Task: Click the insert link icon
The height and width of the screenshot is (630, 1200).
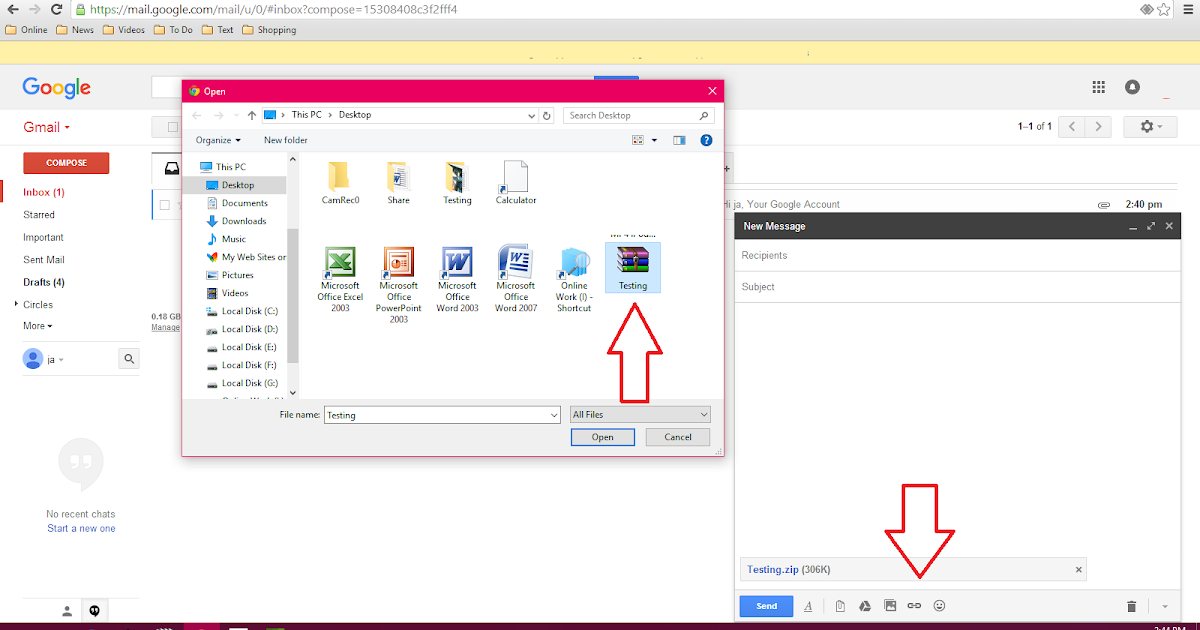Action: (x=914, y=606)
